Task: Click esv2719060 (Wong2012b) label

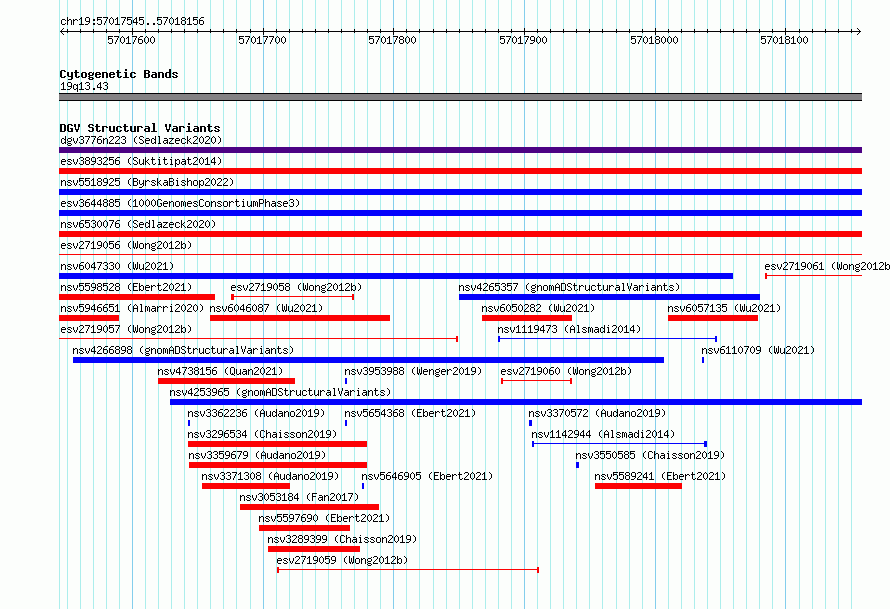Action: (x=566, y=371)
